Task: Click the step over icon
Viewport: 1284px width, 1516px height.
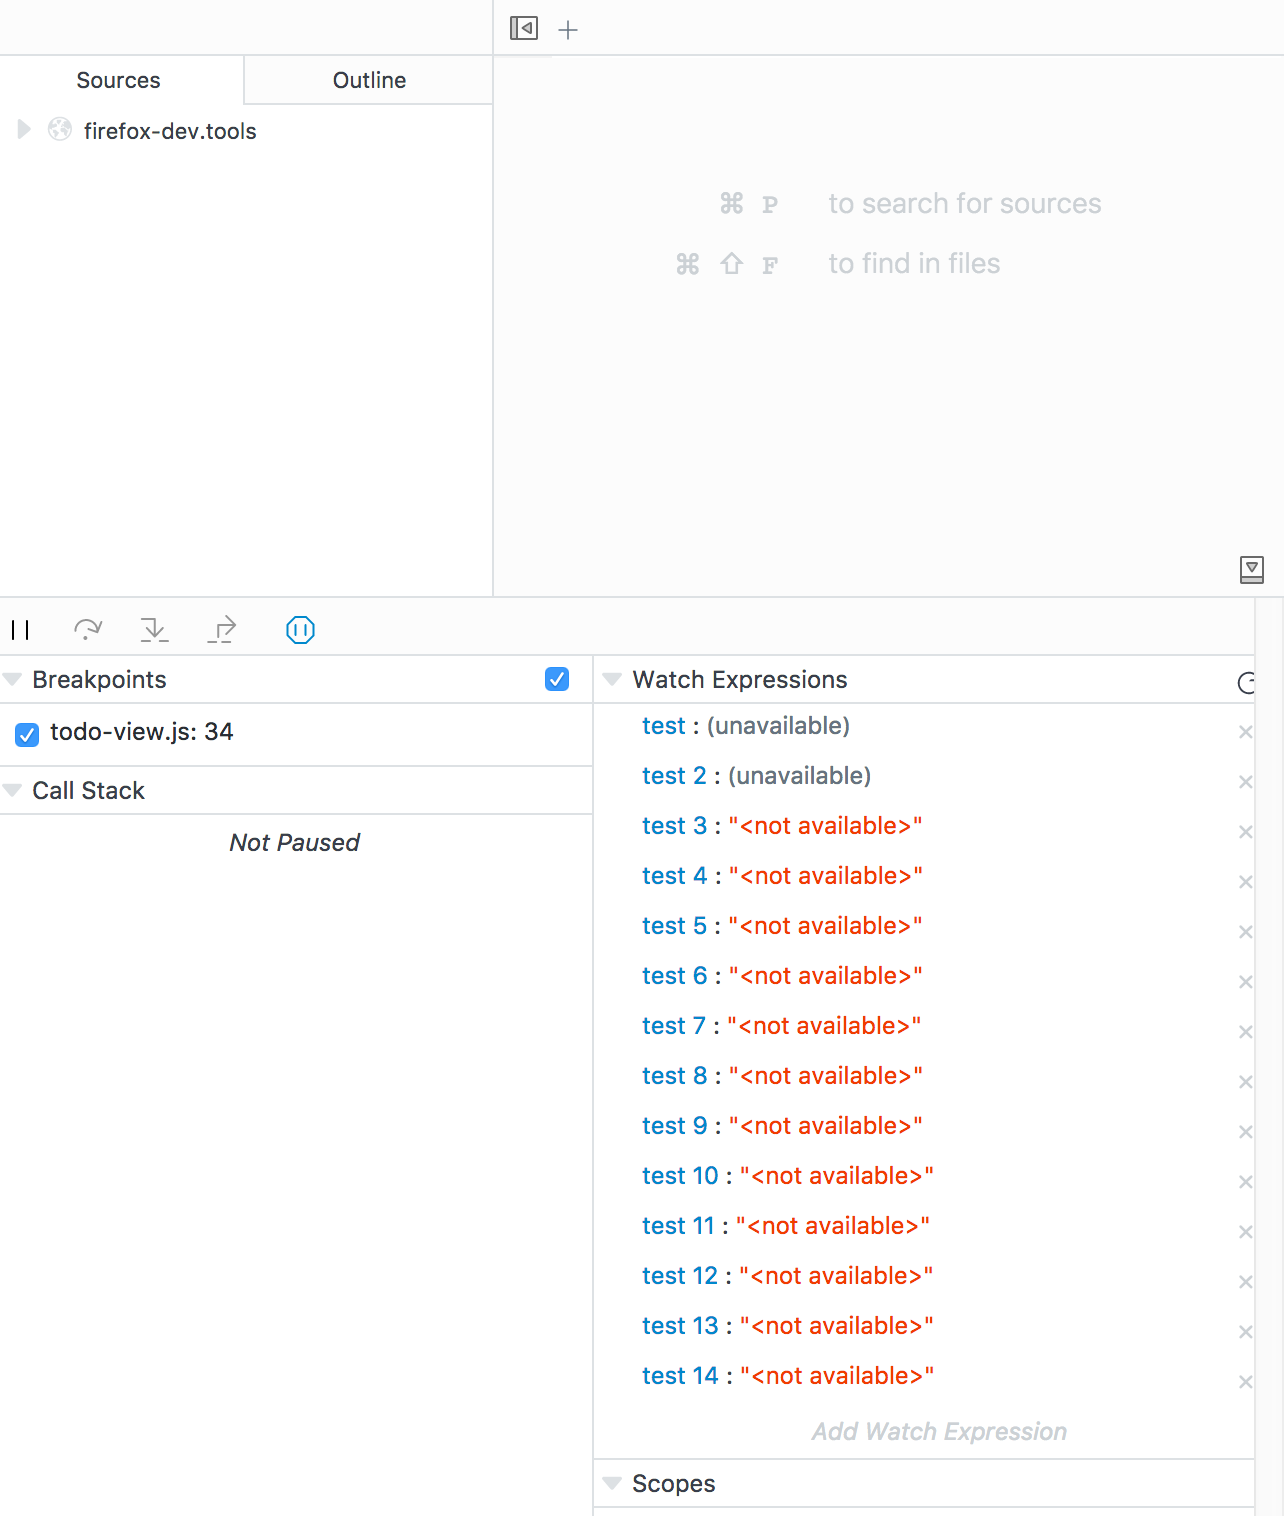Action: [88, 629]
